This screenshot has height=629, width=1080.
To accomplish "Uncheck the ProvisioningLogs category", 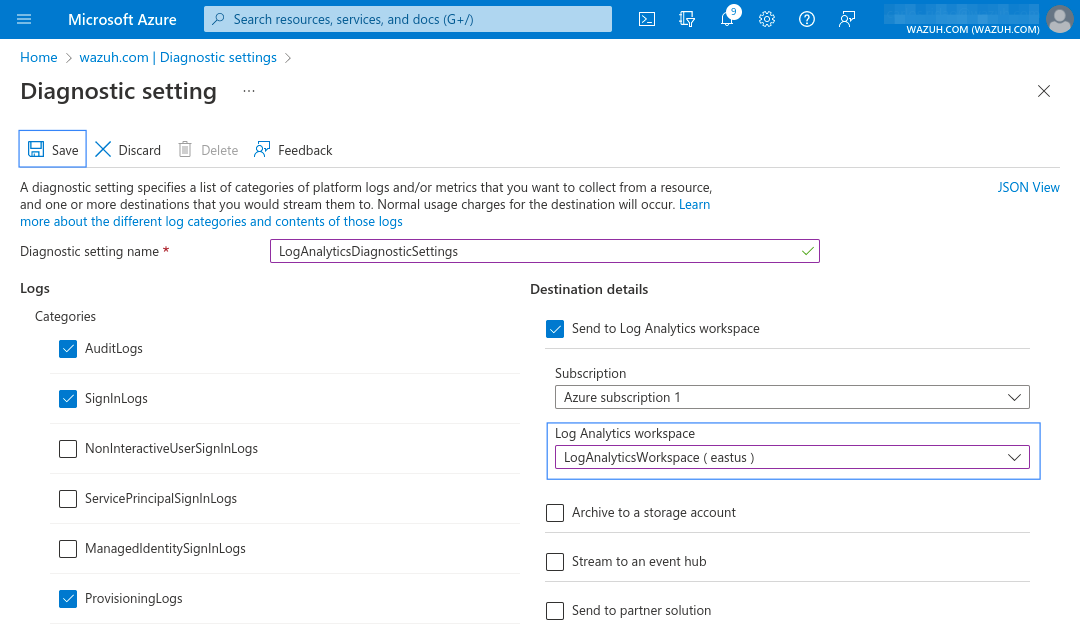I will click(x=68, y=599).
